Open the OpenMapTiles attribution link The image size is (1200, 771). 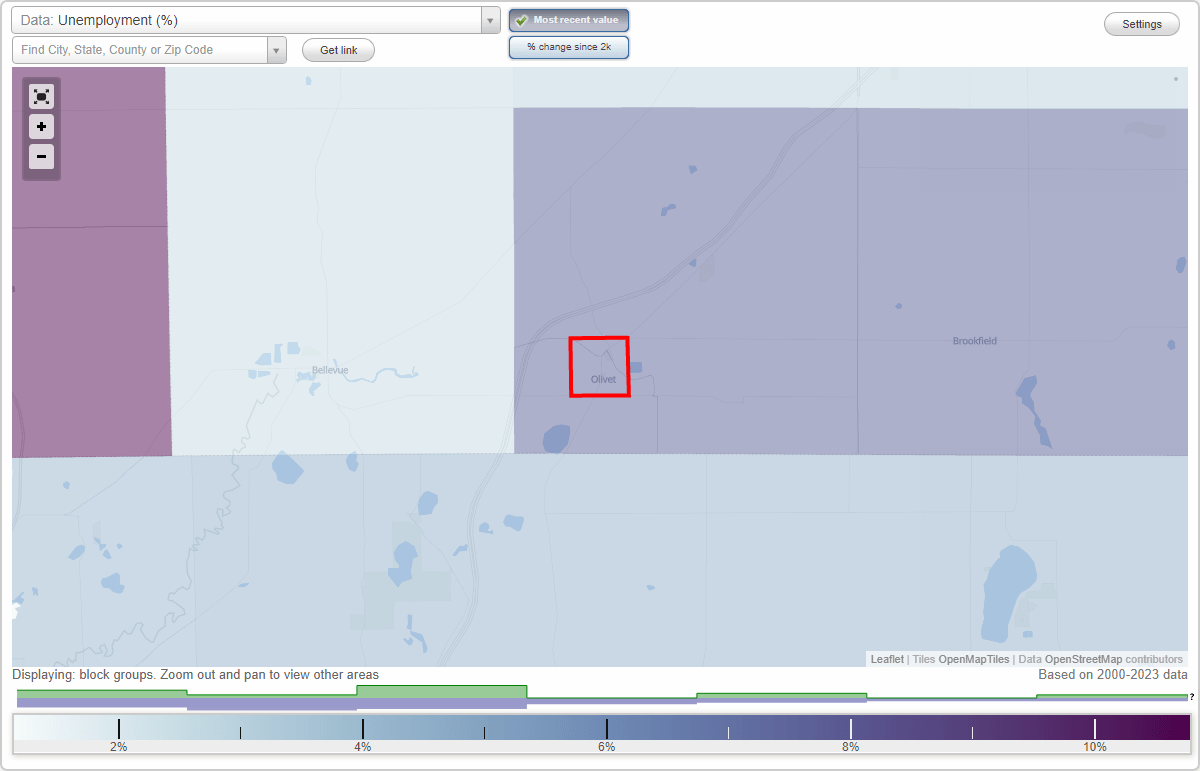pyautogui.click(x=974, y=659)
